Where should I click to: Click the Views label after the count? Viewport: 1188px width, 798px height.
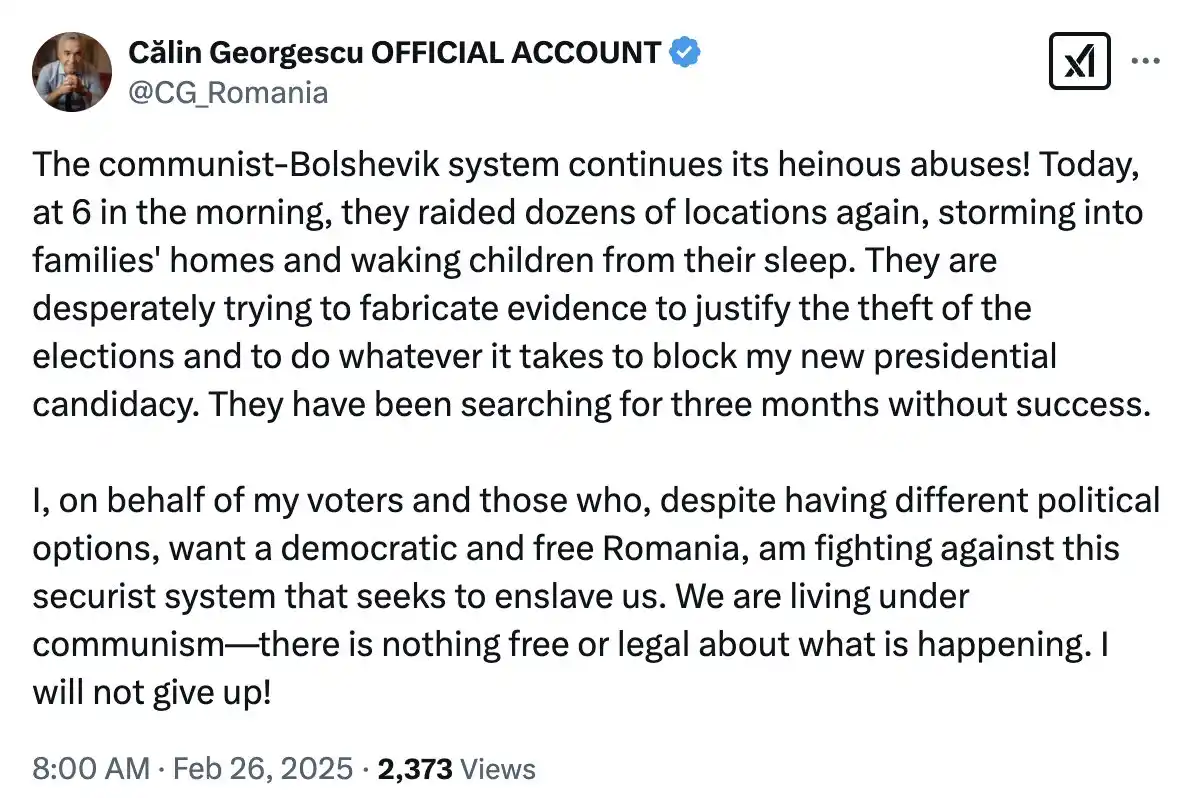tap(498, 768)
